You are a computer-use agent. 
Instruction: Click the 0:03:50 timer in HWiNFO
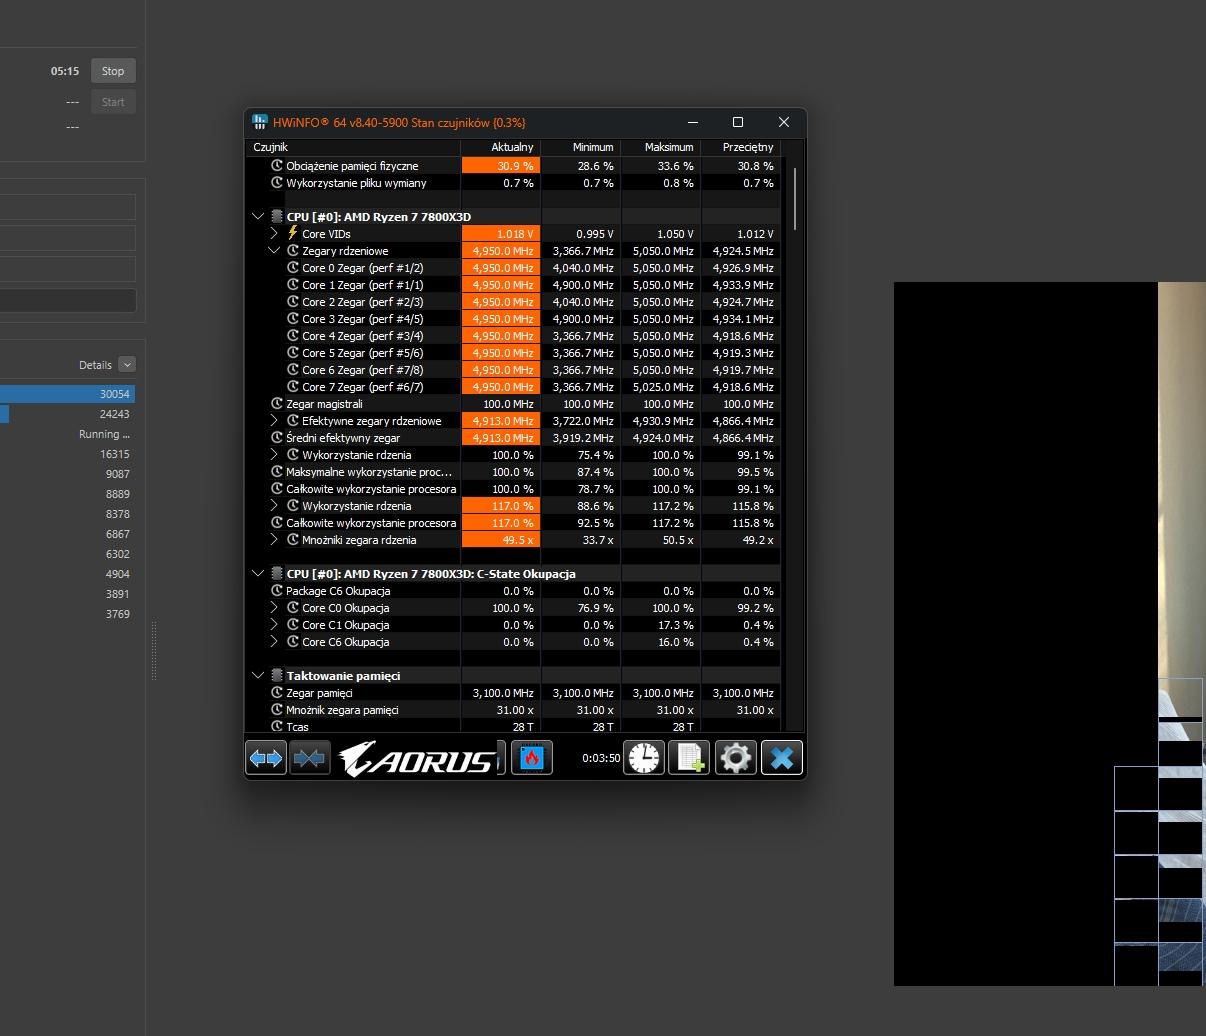[x=601, y=758]
